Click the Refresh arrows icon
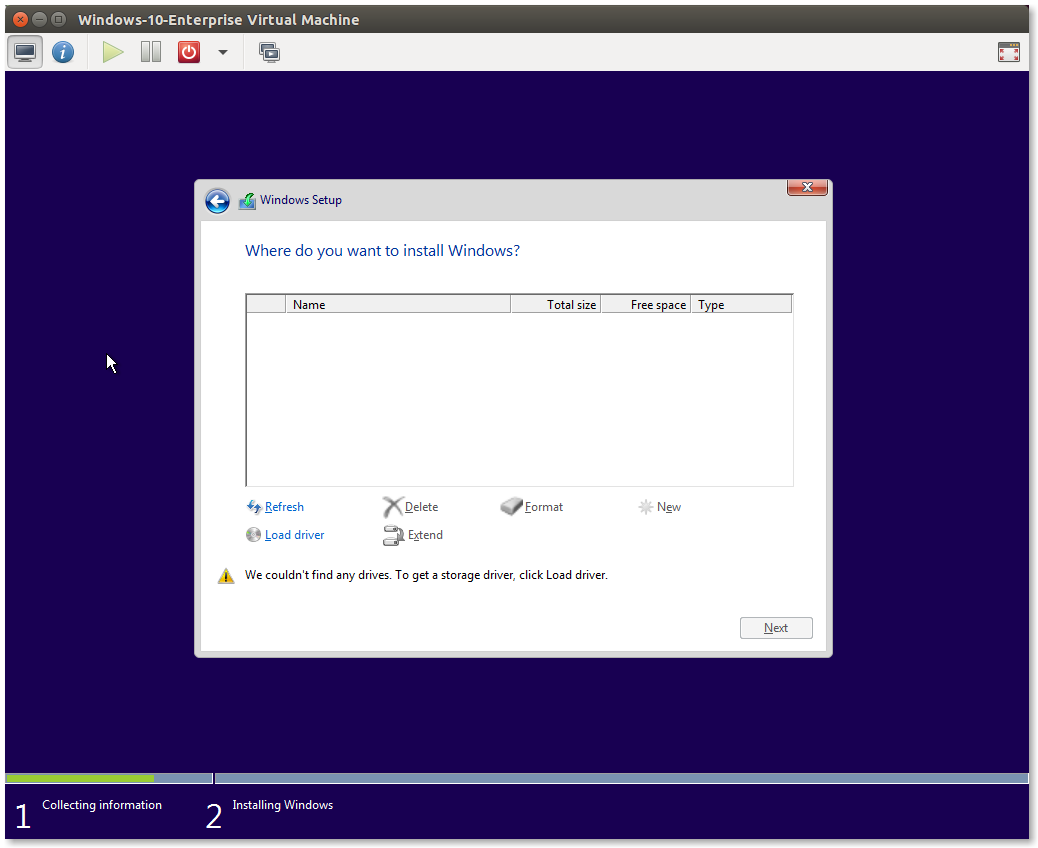This screenshot has height=848, width=1038. [x=254, y=507]
